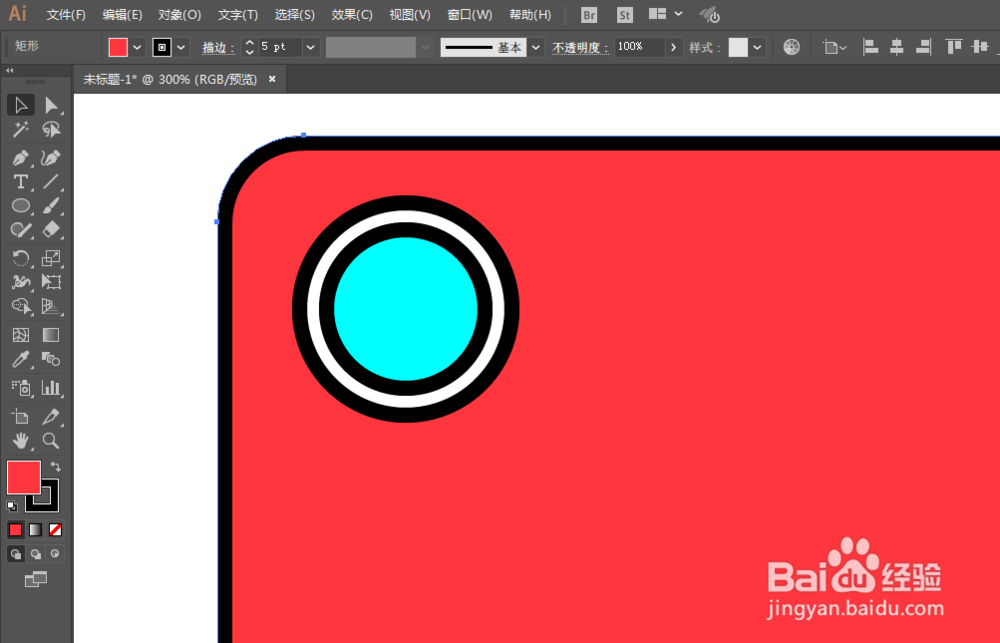Viewport: 1000px width, 643px height.
Task: Open the brush definition 基本 dropdown
Action: click(536, 47)
